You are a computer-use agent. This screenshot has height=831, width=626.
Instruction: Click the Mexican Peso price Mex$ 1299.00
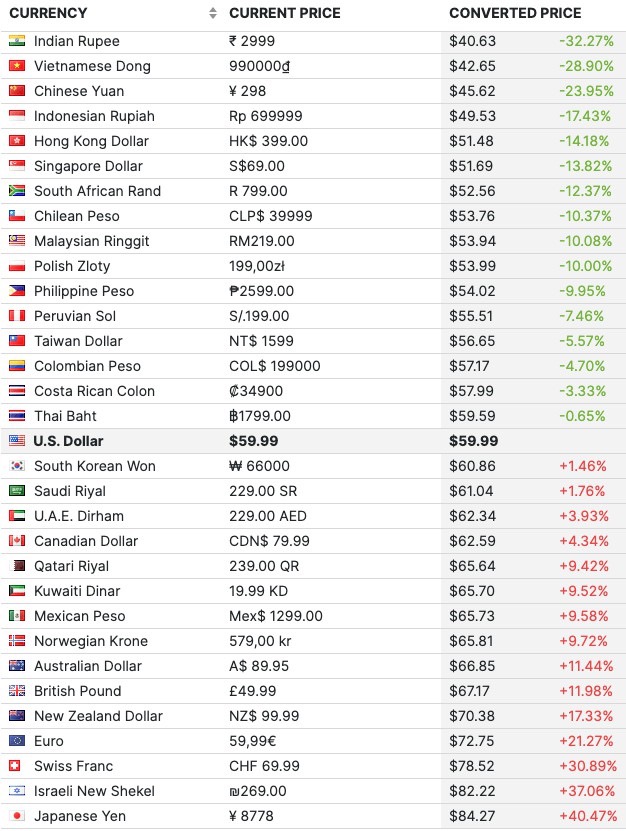coord(275,616)
